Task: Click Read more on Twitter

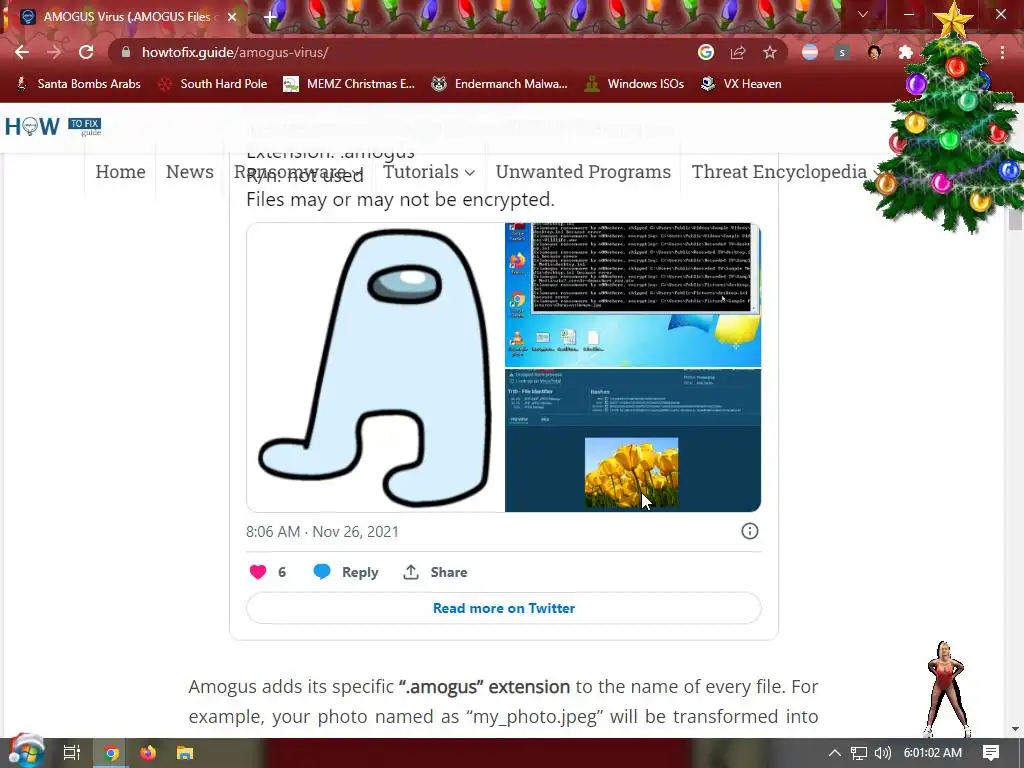Action: [x=504, y=608]
